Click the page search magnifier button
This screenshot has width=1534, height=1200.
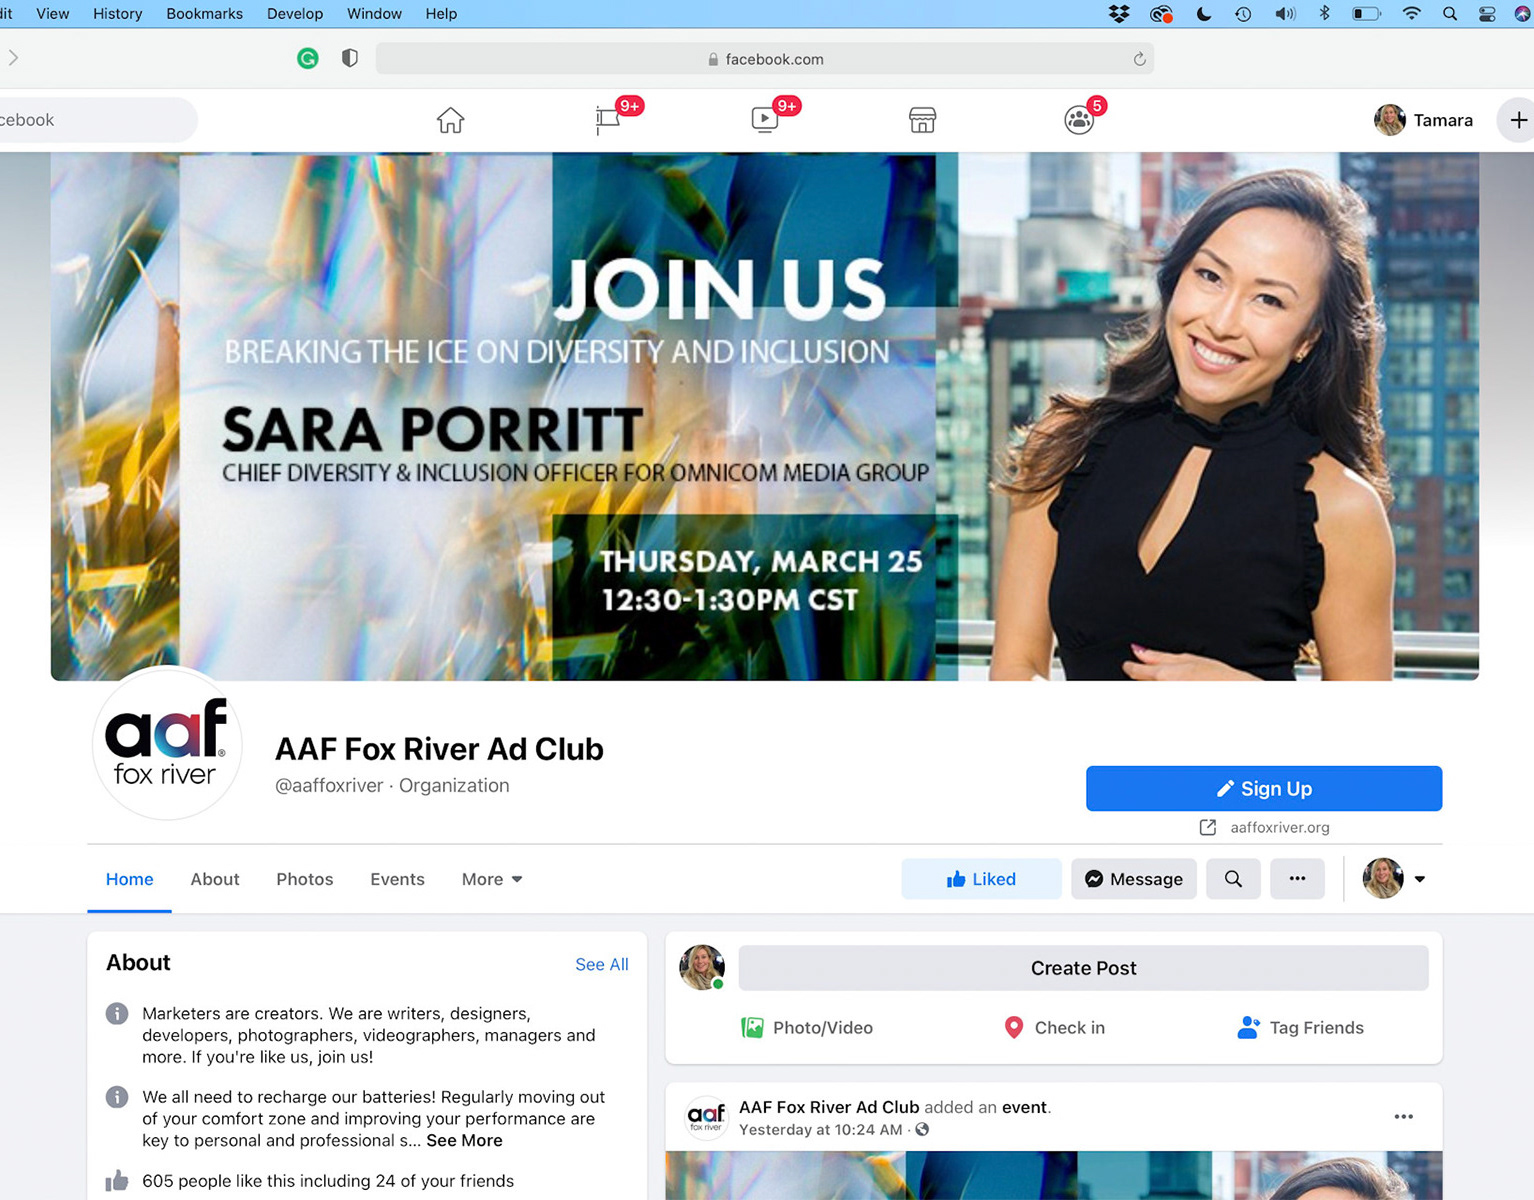[x=1233, y=879]
